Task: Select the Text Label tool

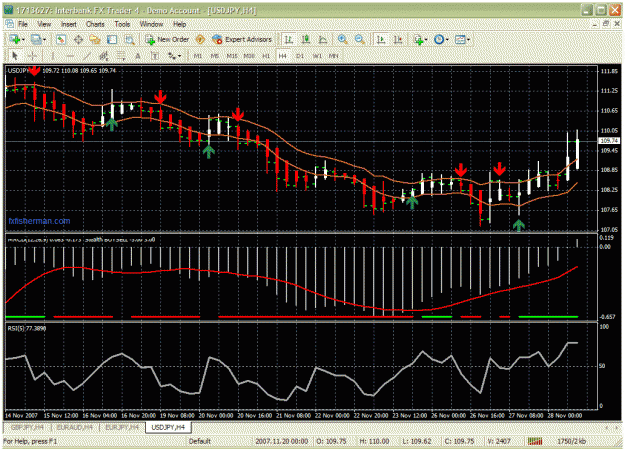Action: pos(155,56)
